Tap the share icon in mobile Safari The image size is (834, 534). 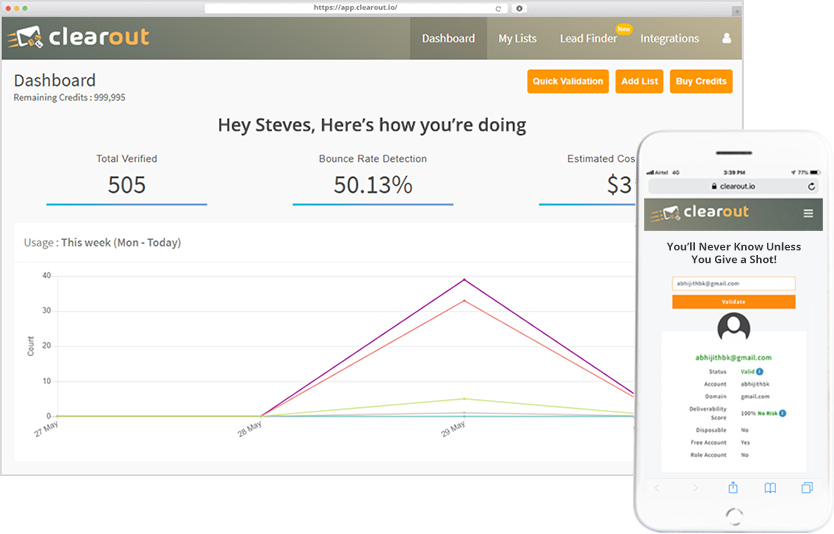click(x=732, y=487)
